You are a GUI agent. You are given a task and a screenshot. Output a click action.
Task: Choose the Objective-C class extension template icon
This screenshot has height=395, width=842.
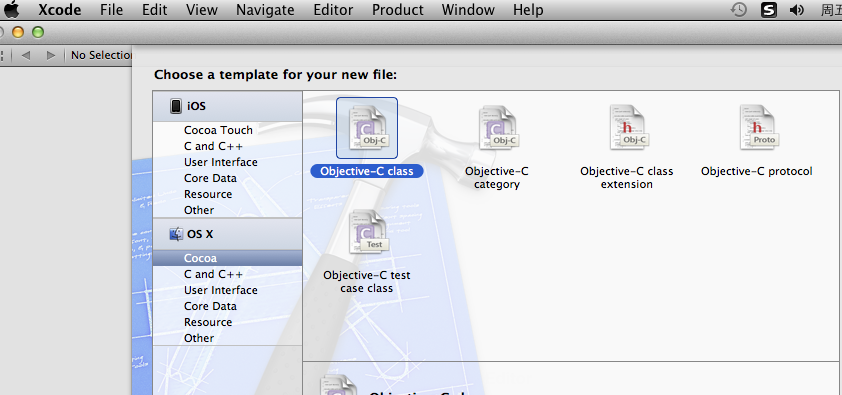pos(628,128)
